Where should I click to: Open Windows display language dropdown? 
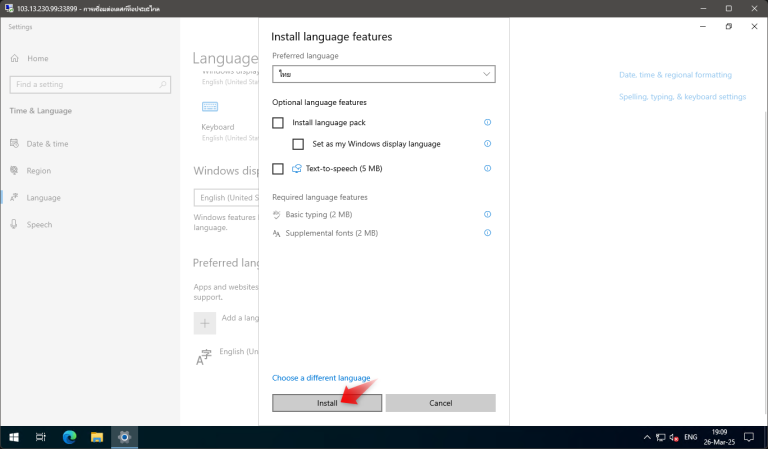pyautogui.click(x=226, y=197)
